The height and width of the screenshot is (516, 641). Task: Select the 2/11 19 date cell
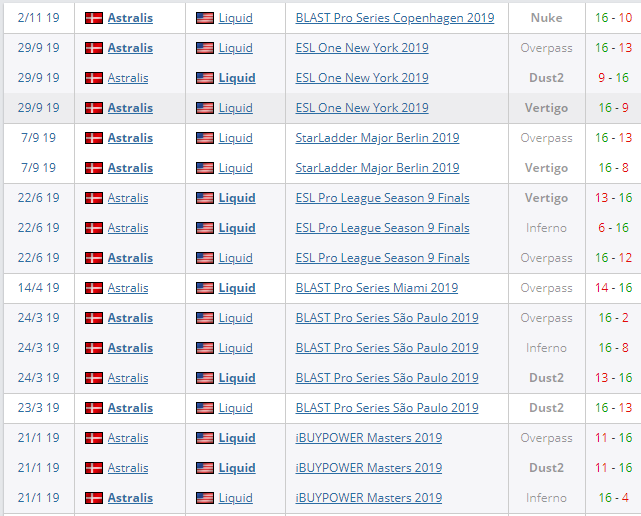click(38, 18)
